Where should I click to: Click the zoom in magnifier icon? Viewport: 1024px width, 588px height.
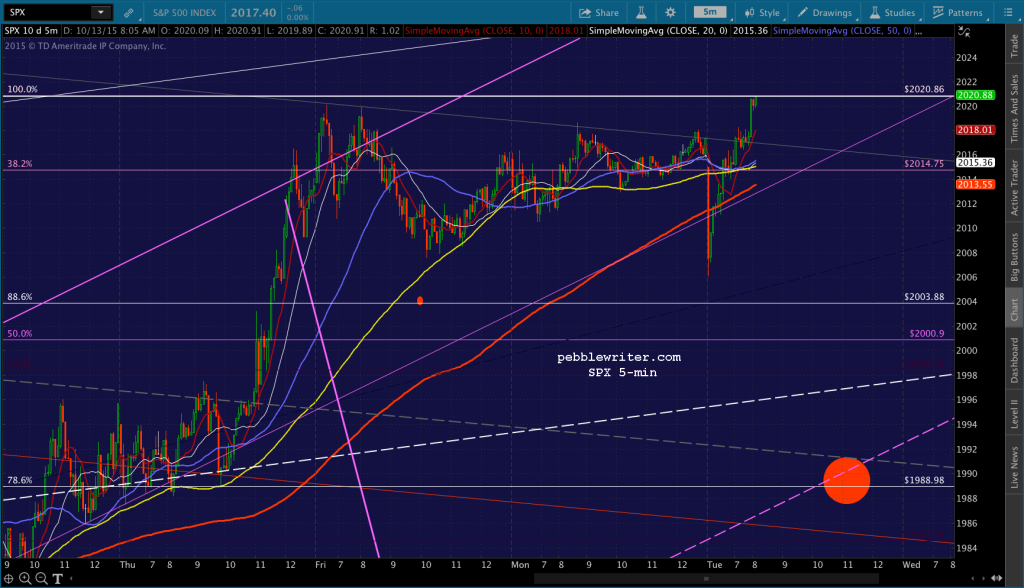[25, 578]
